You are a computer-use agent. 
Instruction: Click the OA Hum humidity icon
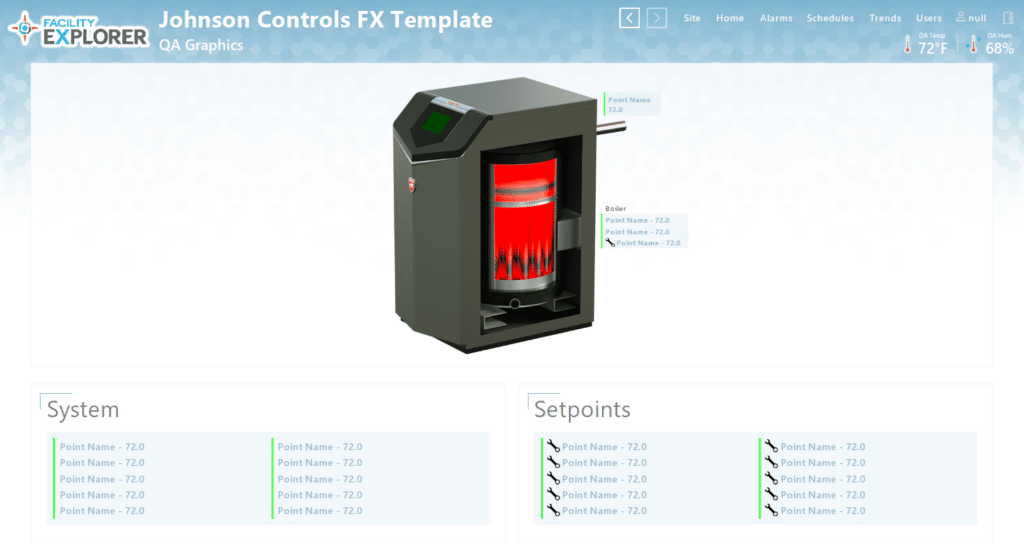tap(973, 44)
